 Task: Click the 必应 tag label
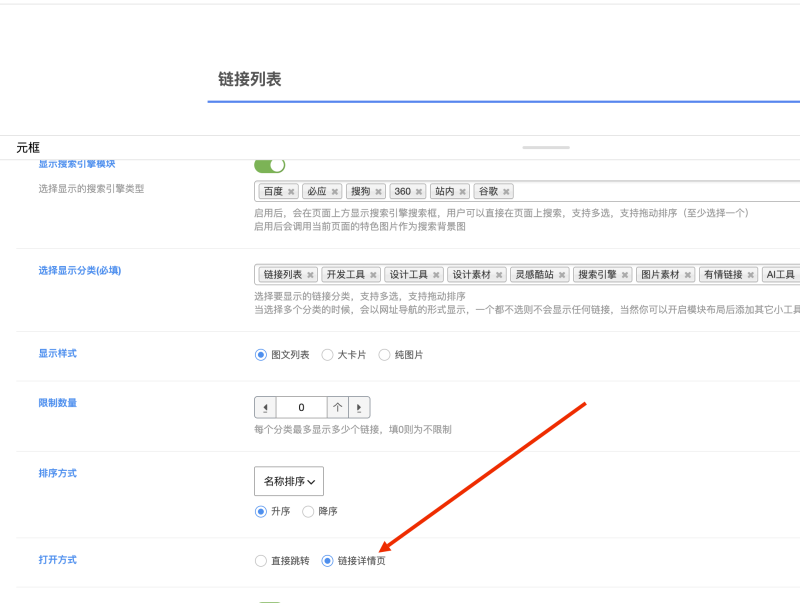(x=317, y=191)
